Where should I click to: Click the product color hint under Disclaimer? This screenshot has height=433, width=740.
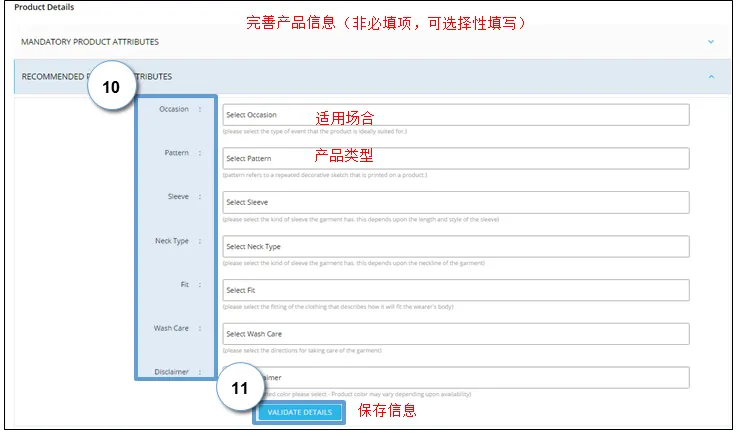[x=367, y=394]
